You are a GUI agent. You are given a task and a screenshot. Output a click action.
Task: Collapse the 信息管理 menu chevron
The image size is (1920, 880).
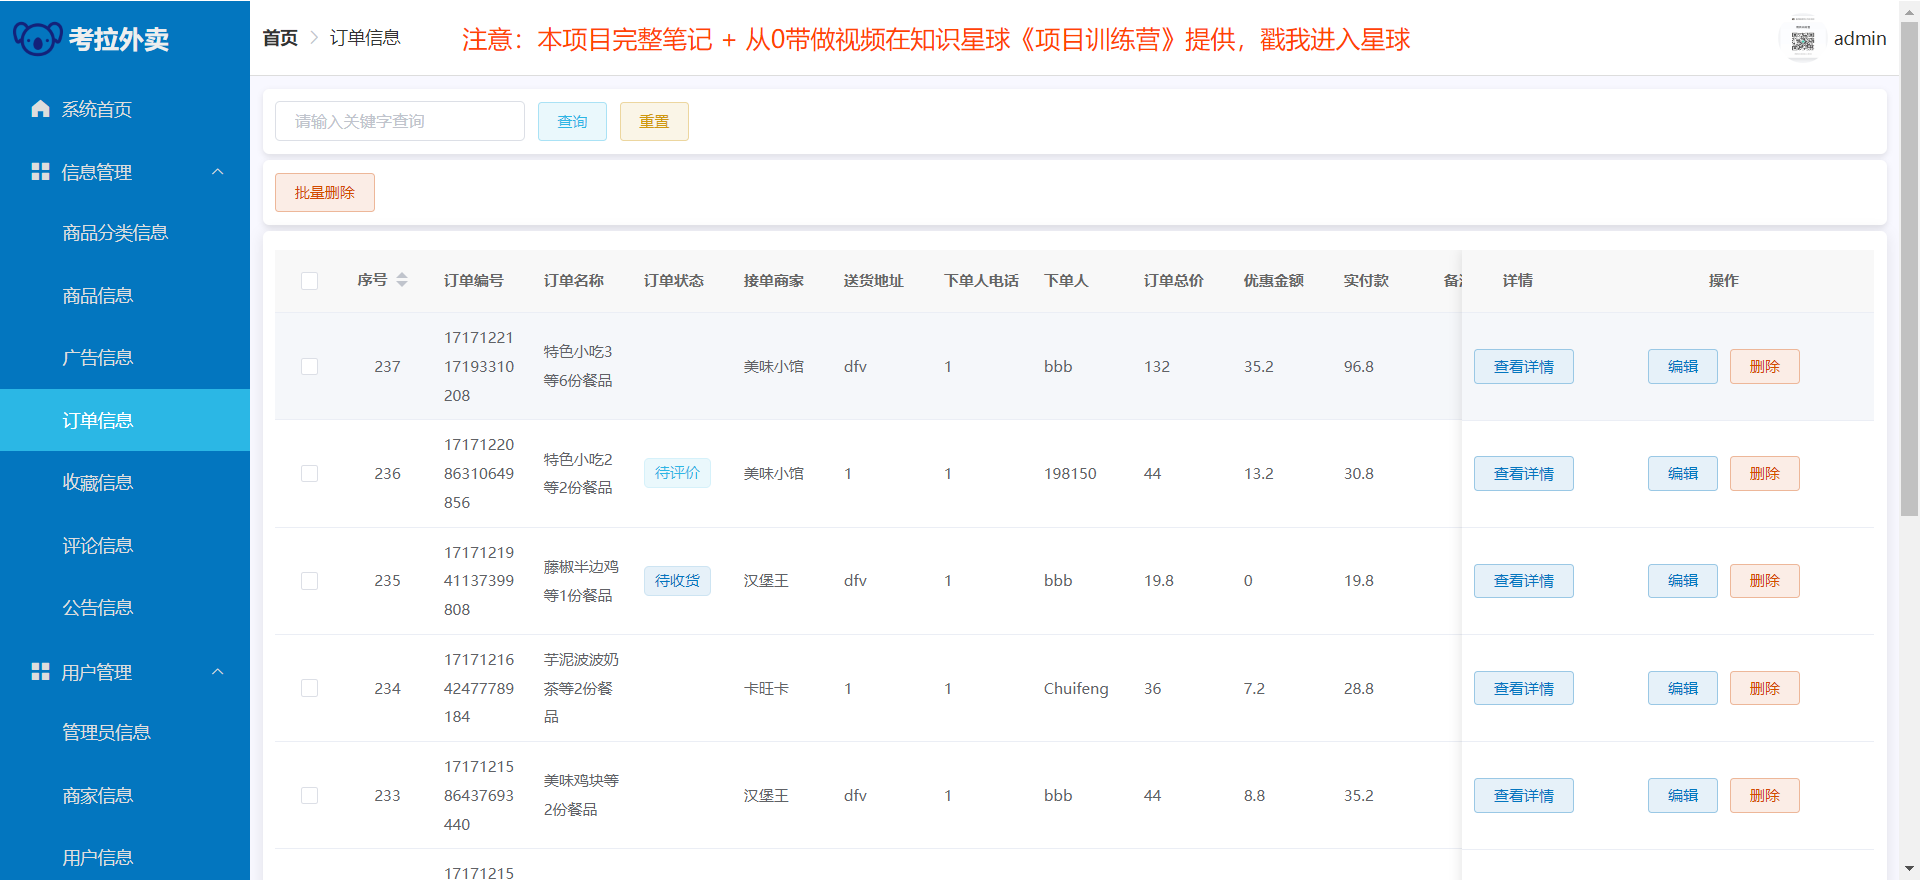point(218,172)
